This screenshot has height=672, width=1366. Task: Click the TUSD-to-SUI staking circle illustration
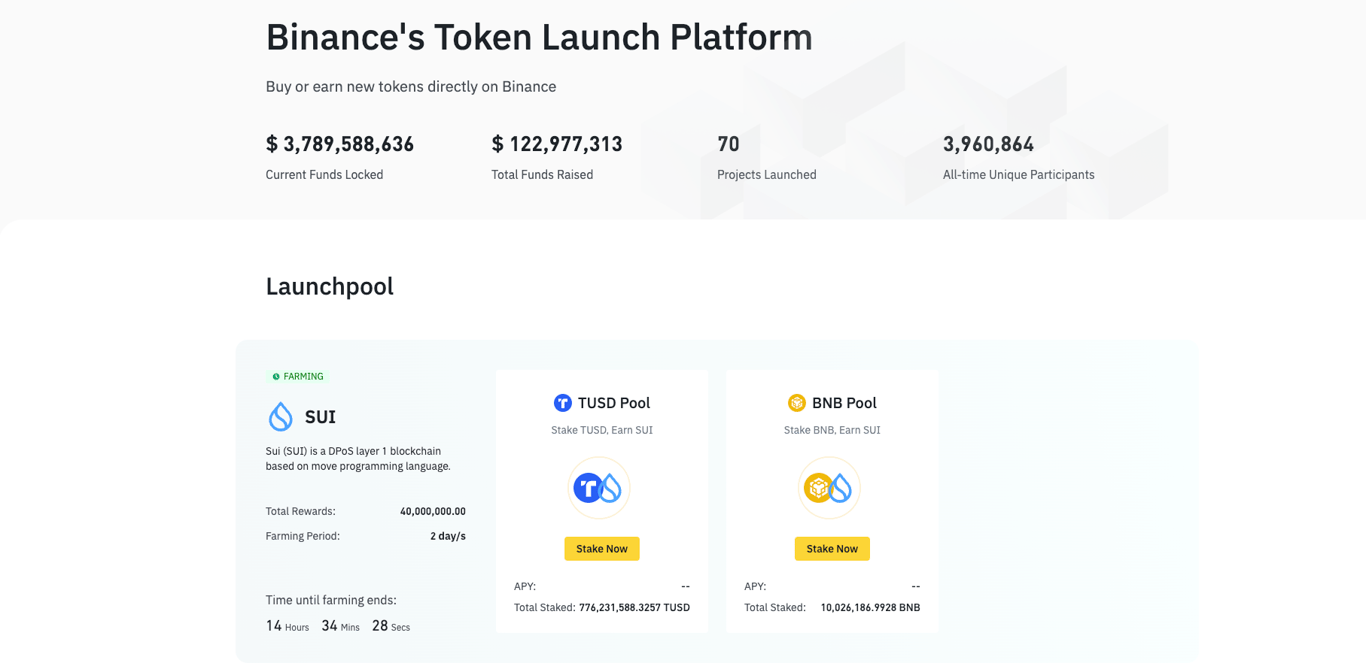point(600,487)
